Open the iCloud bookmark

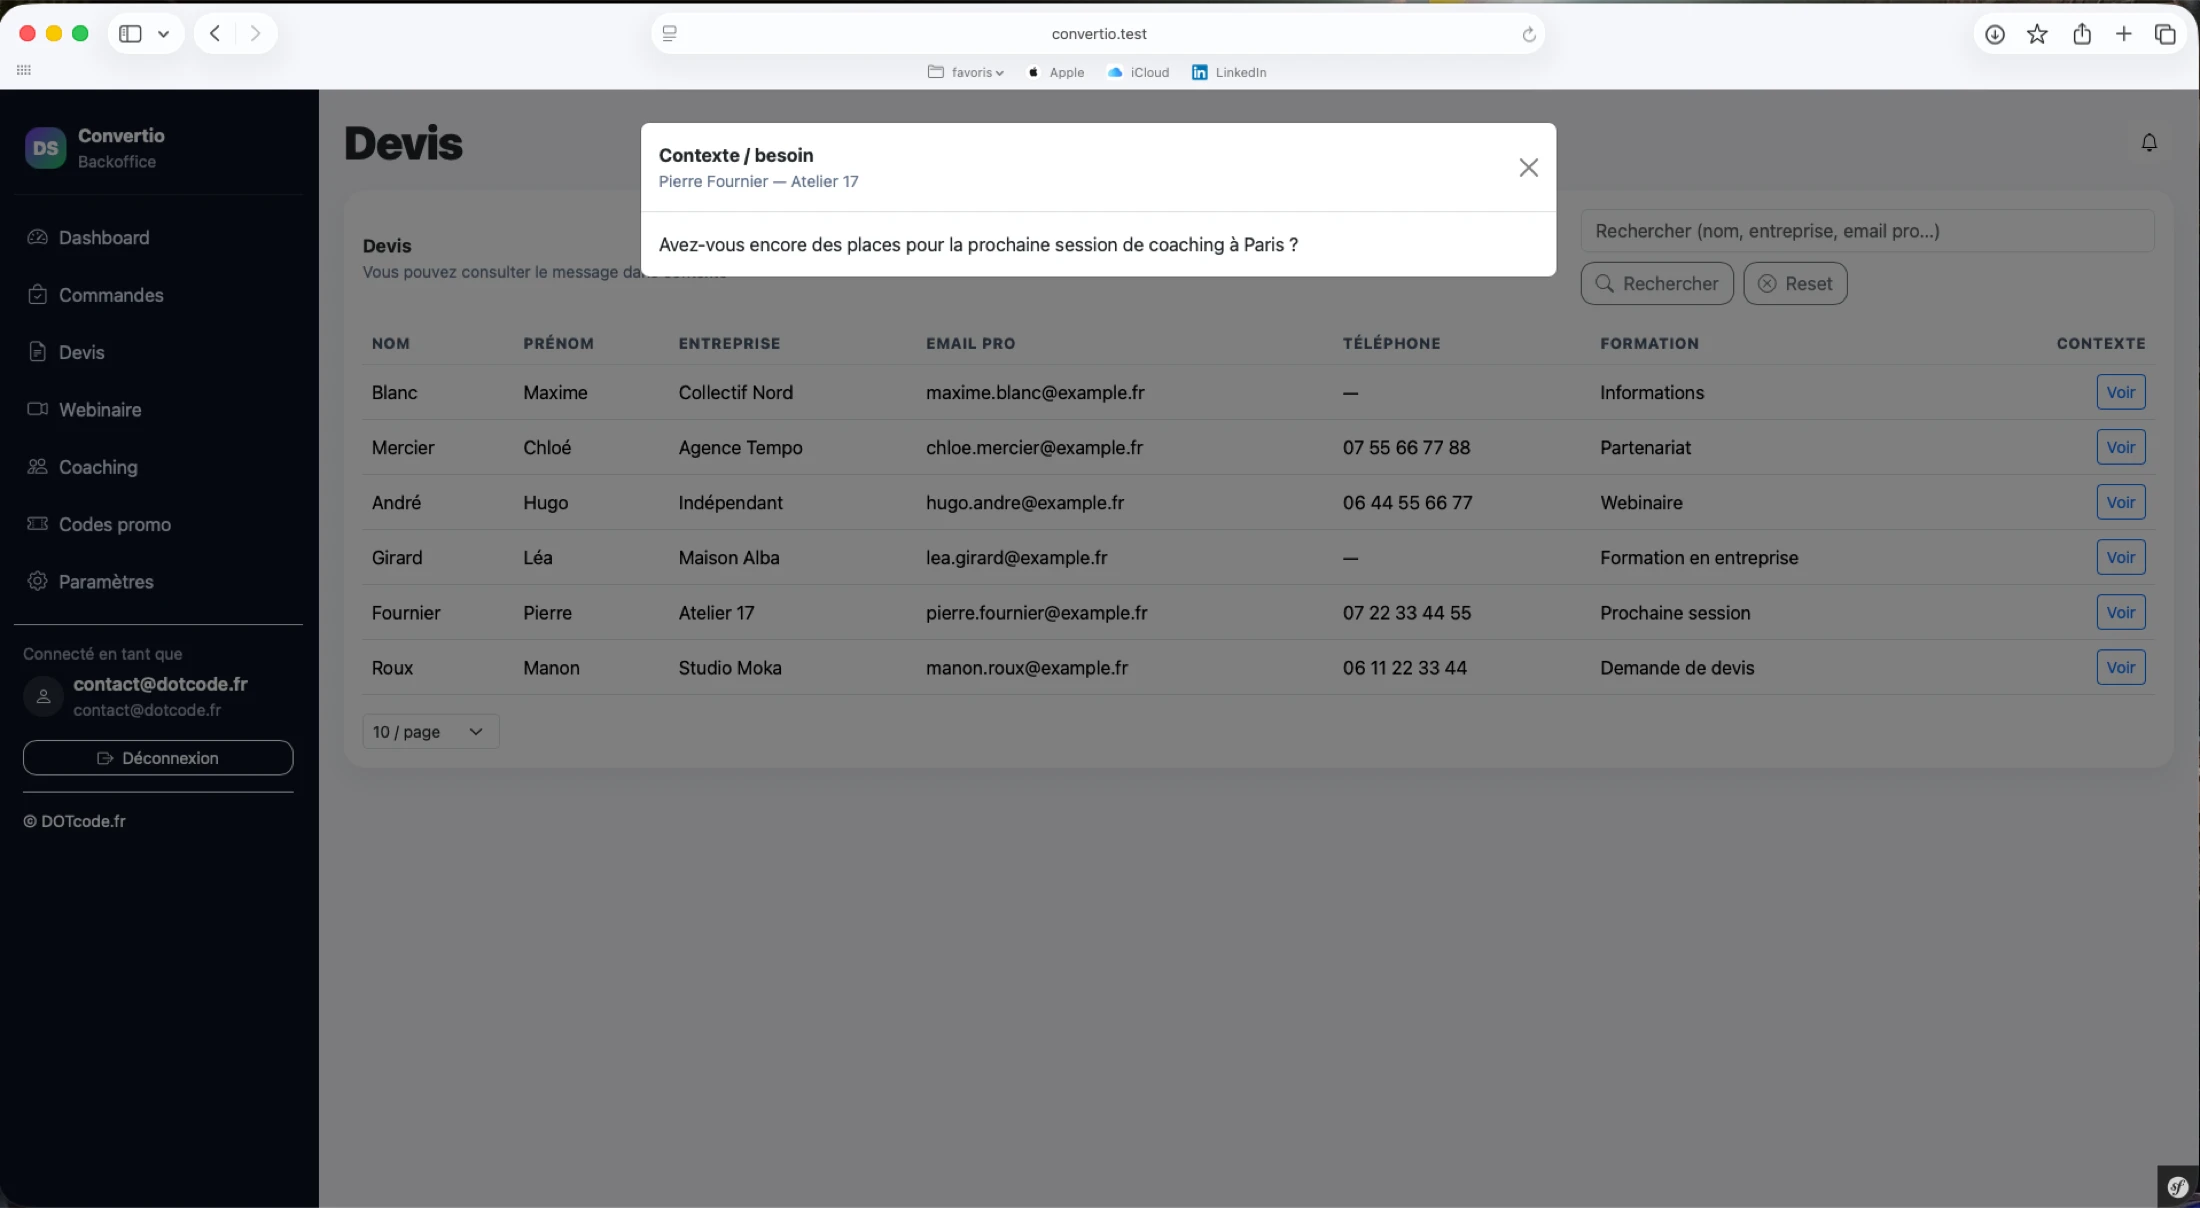click(1138, 72)
